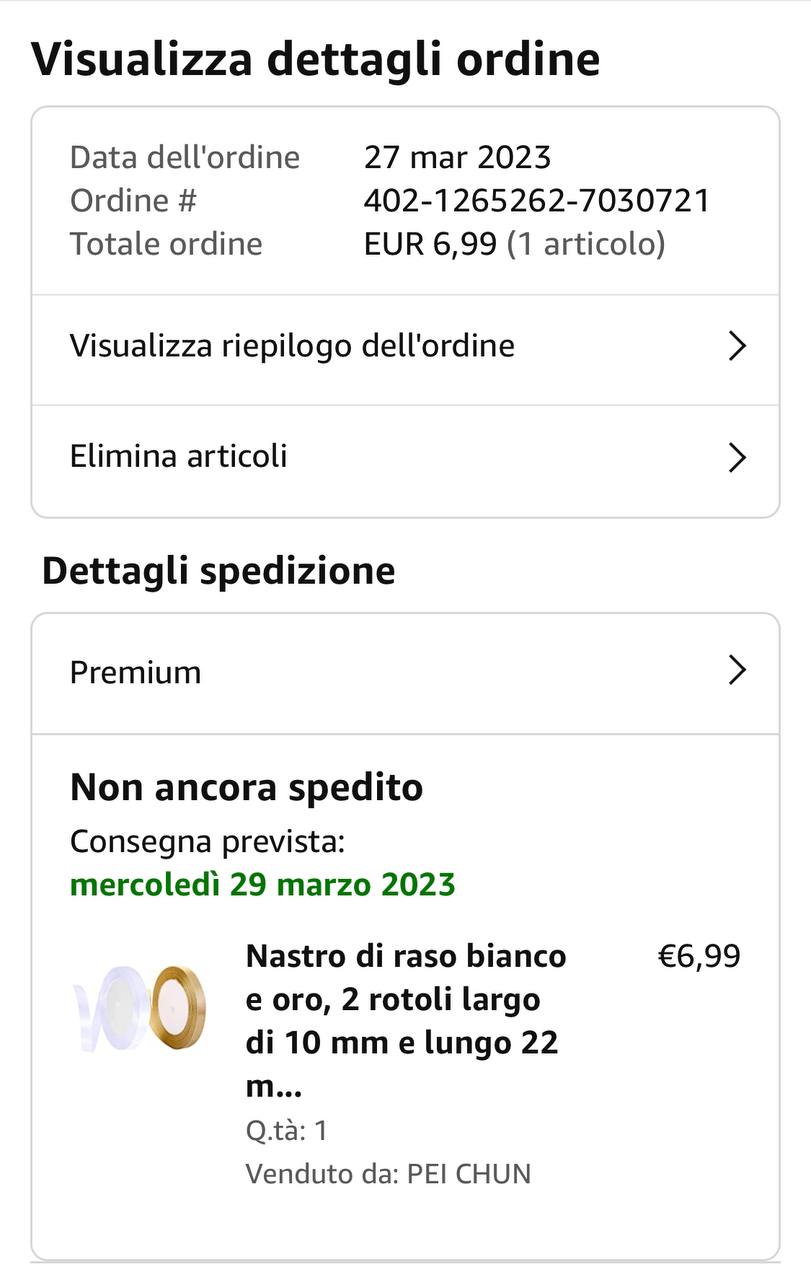Click seller name PEI CHUN
The width and height of the screenshot is (811, 1280).
coord(469,1173)
